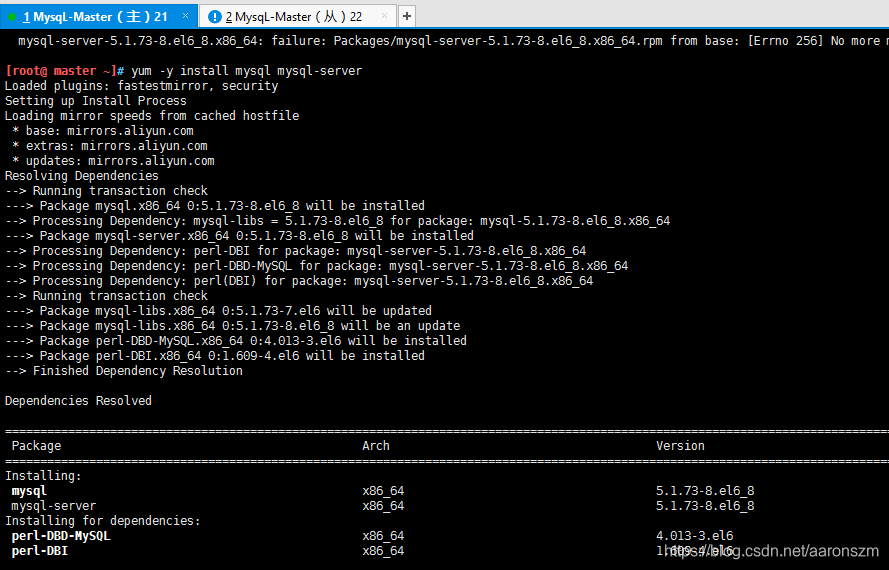The width and height of the screenshot is (889, 570).
Task: Click the 'Installing:' section label
Action: (43, 476)
